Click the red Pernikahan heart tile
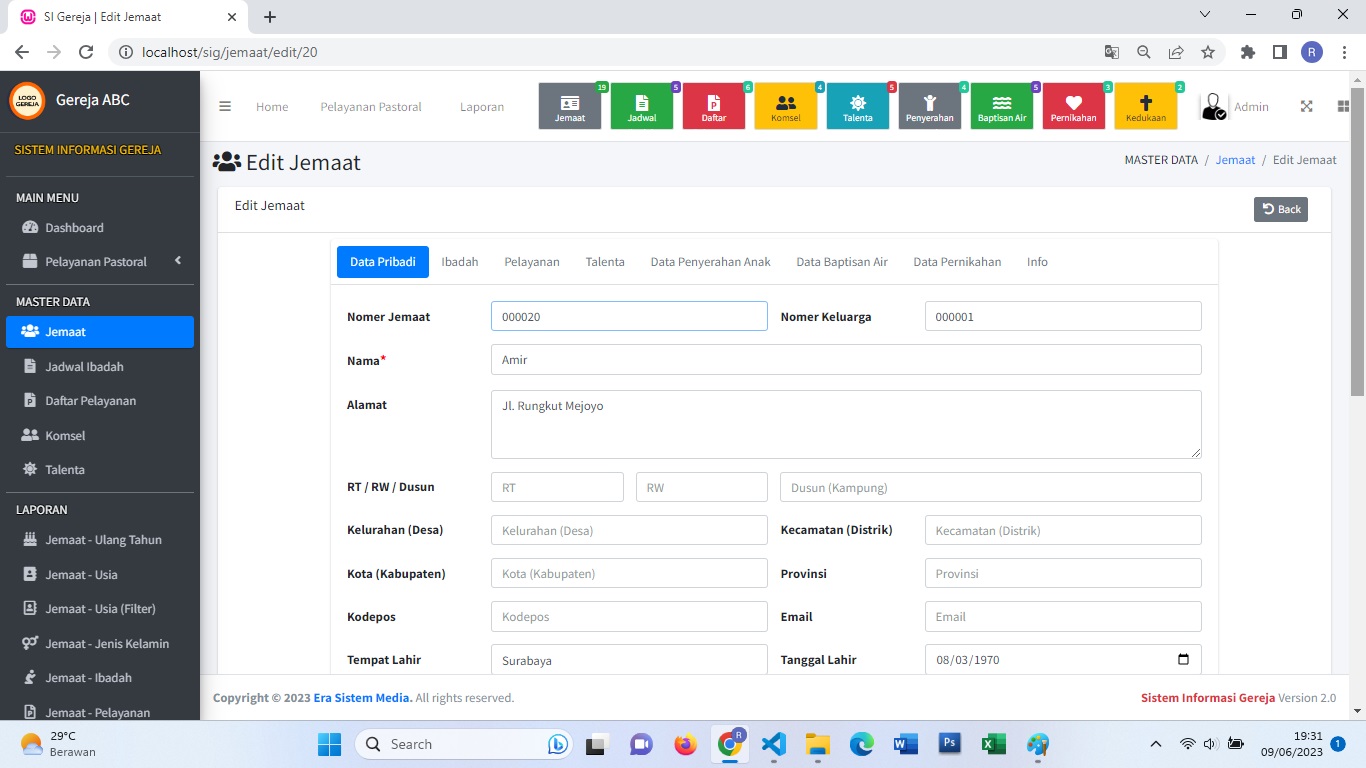 pyautogui.click(x=1074, y=106)
